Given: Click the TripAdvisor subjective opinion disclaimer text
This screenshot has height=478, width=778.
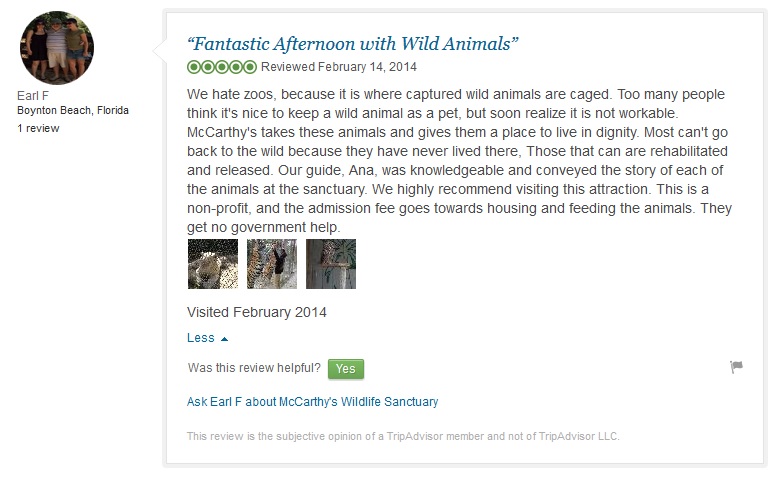Looking at the screenshot, I should click(403, 436).
